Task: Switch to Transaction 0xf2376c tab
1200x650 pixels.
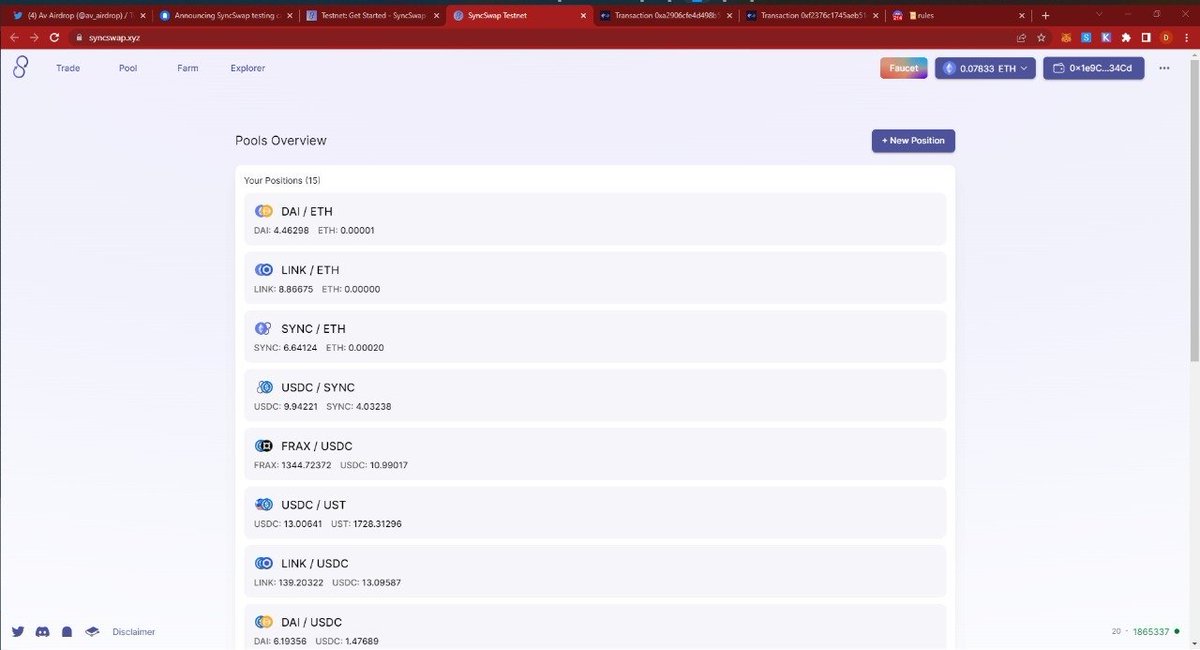Action: [x=810, y=16]
